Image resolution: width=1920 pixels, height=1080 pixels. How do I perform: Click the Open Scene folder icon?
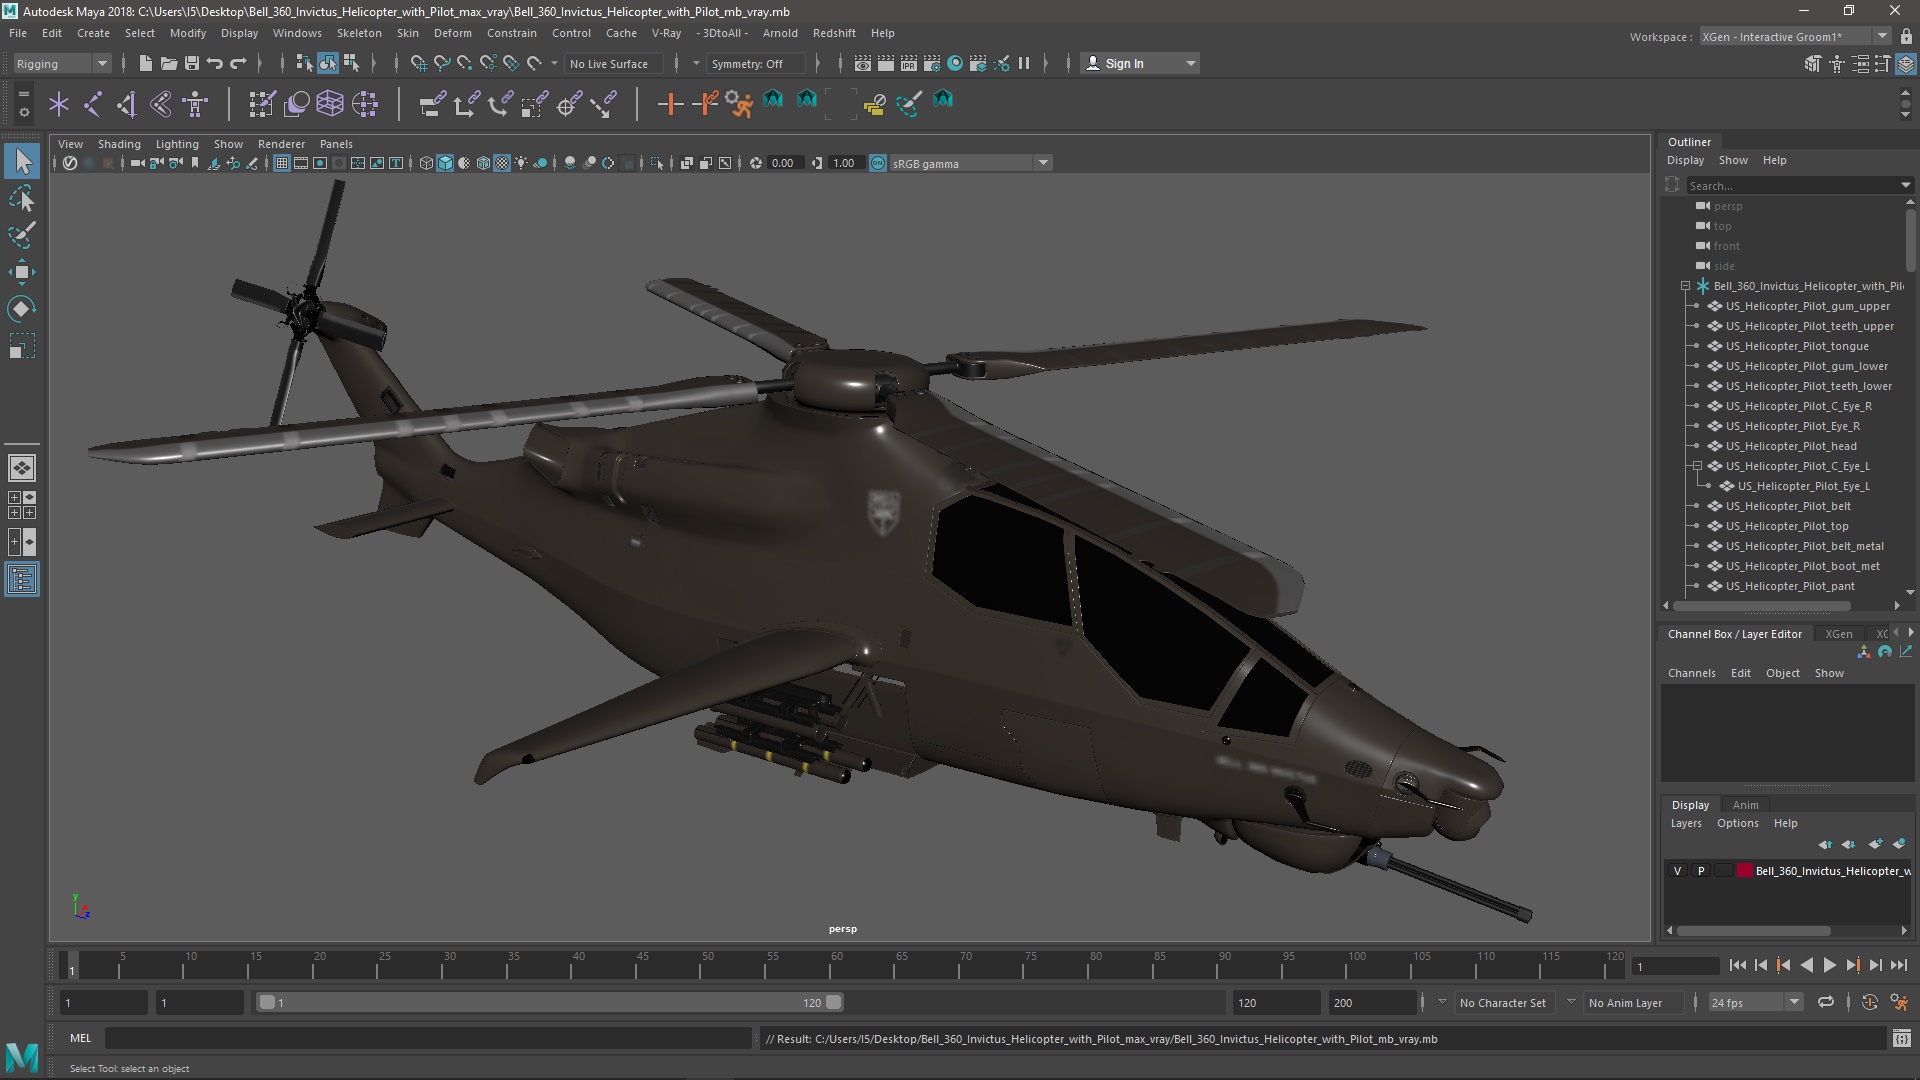coord(168,63)
